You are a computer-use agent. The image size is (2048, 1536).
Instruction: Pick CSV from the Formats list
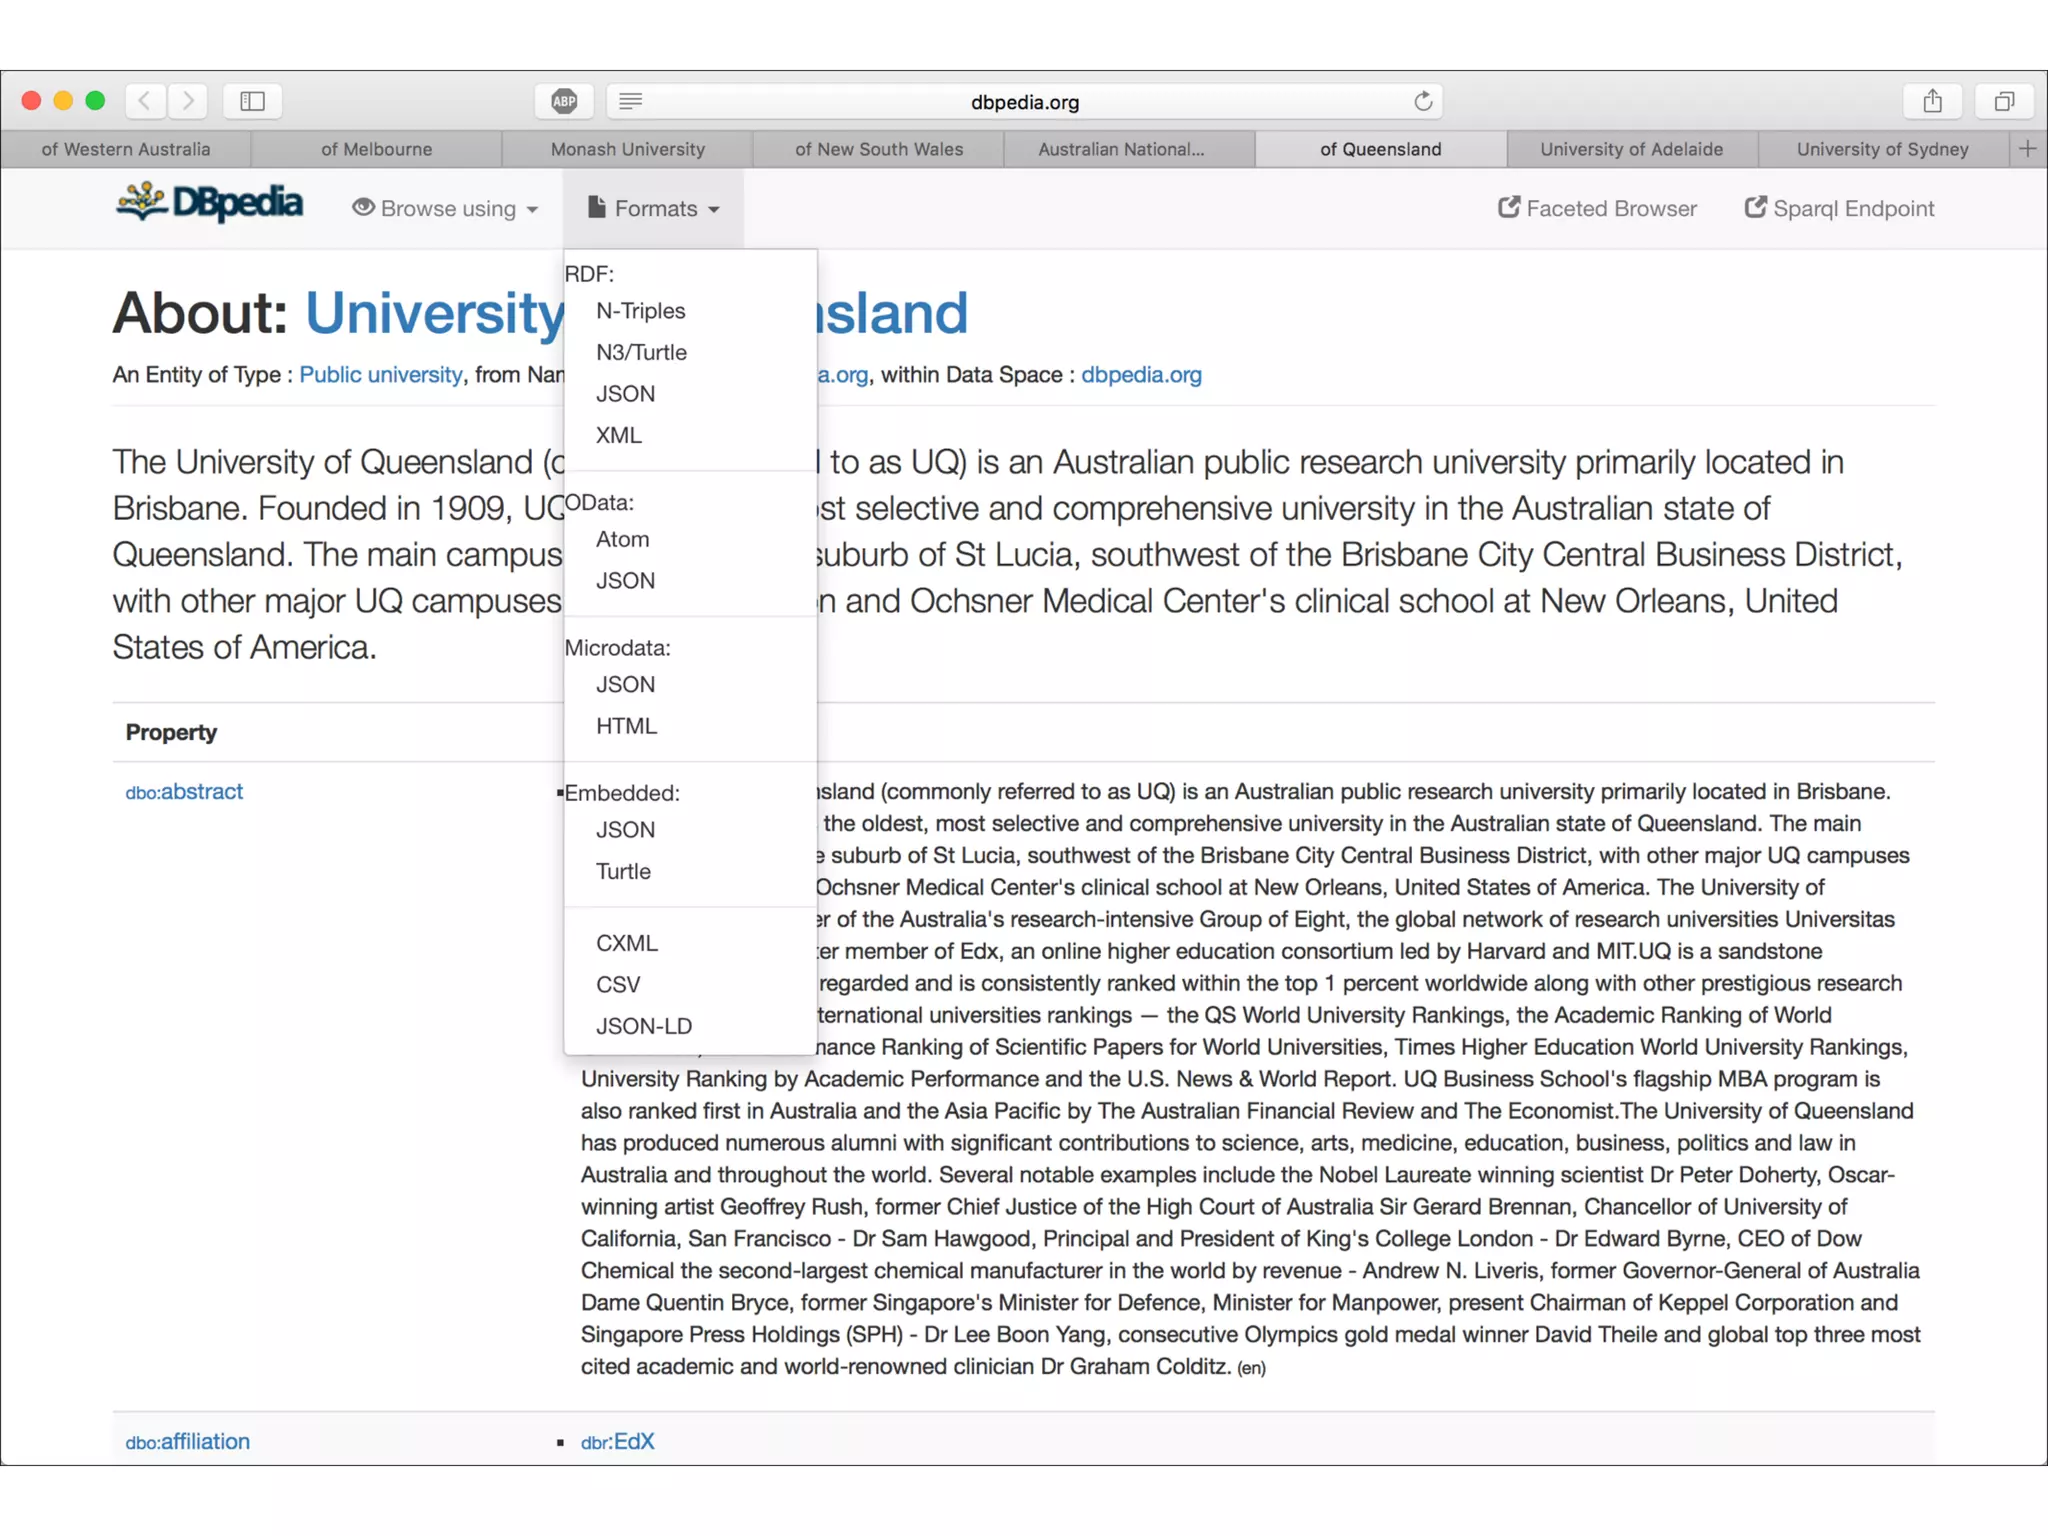tap(617, 984)
